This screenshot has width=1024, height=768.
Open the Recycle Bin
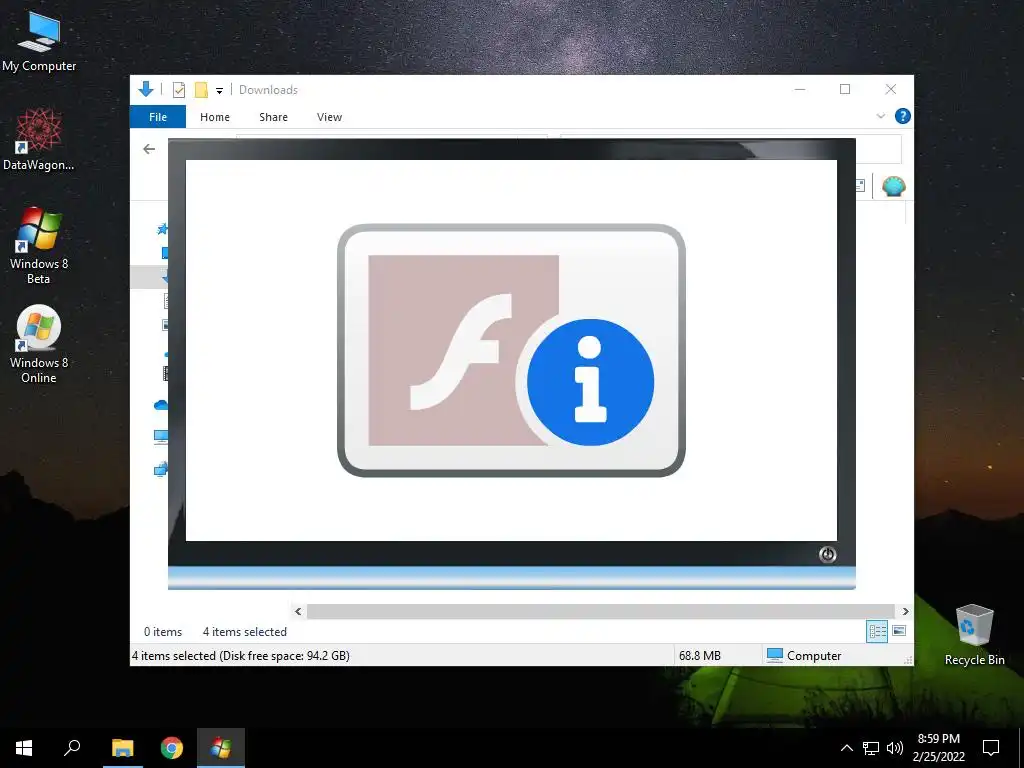coord(974,635)
